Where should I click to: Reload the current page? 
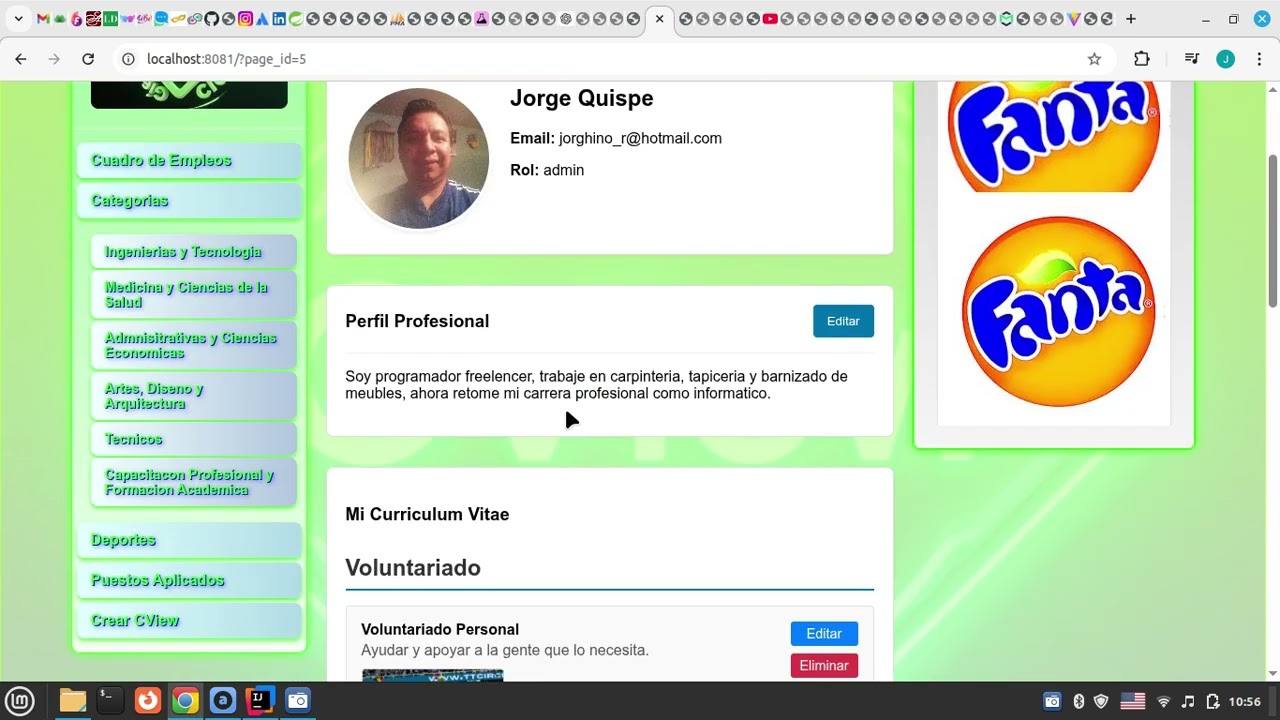[x=88, y=59]
